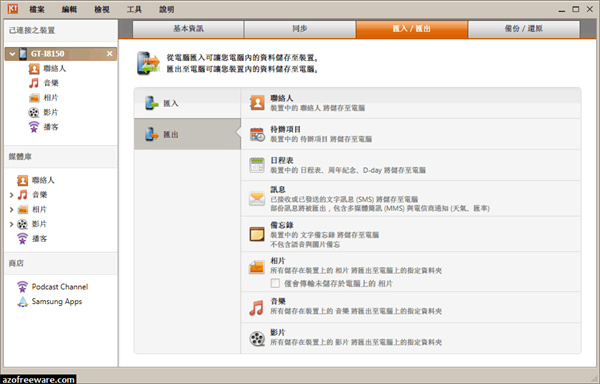Open the 編輯 menu

pos(69,9)
